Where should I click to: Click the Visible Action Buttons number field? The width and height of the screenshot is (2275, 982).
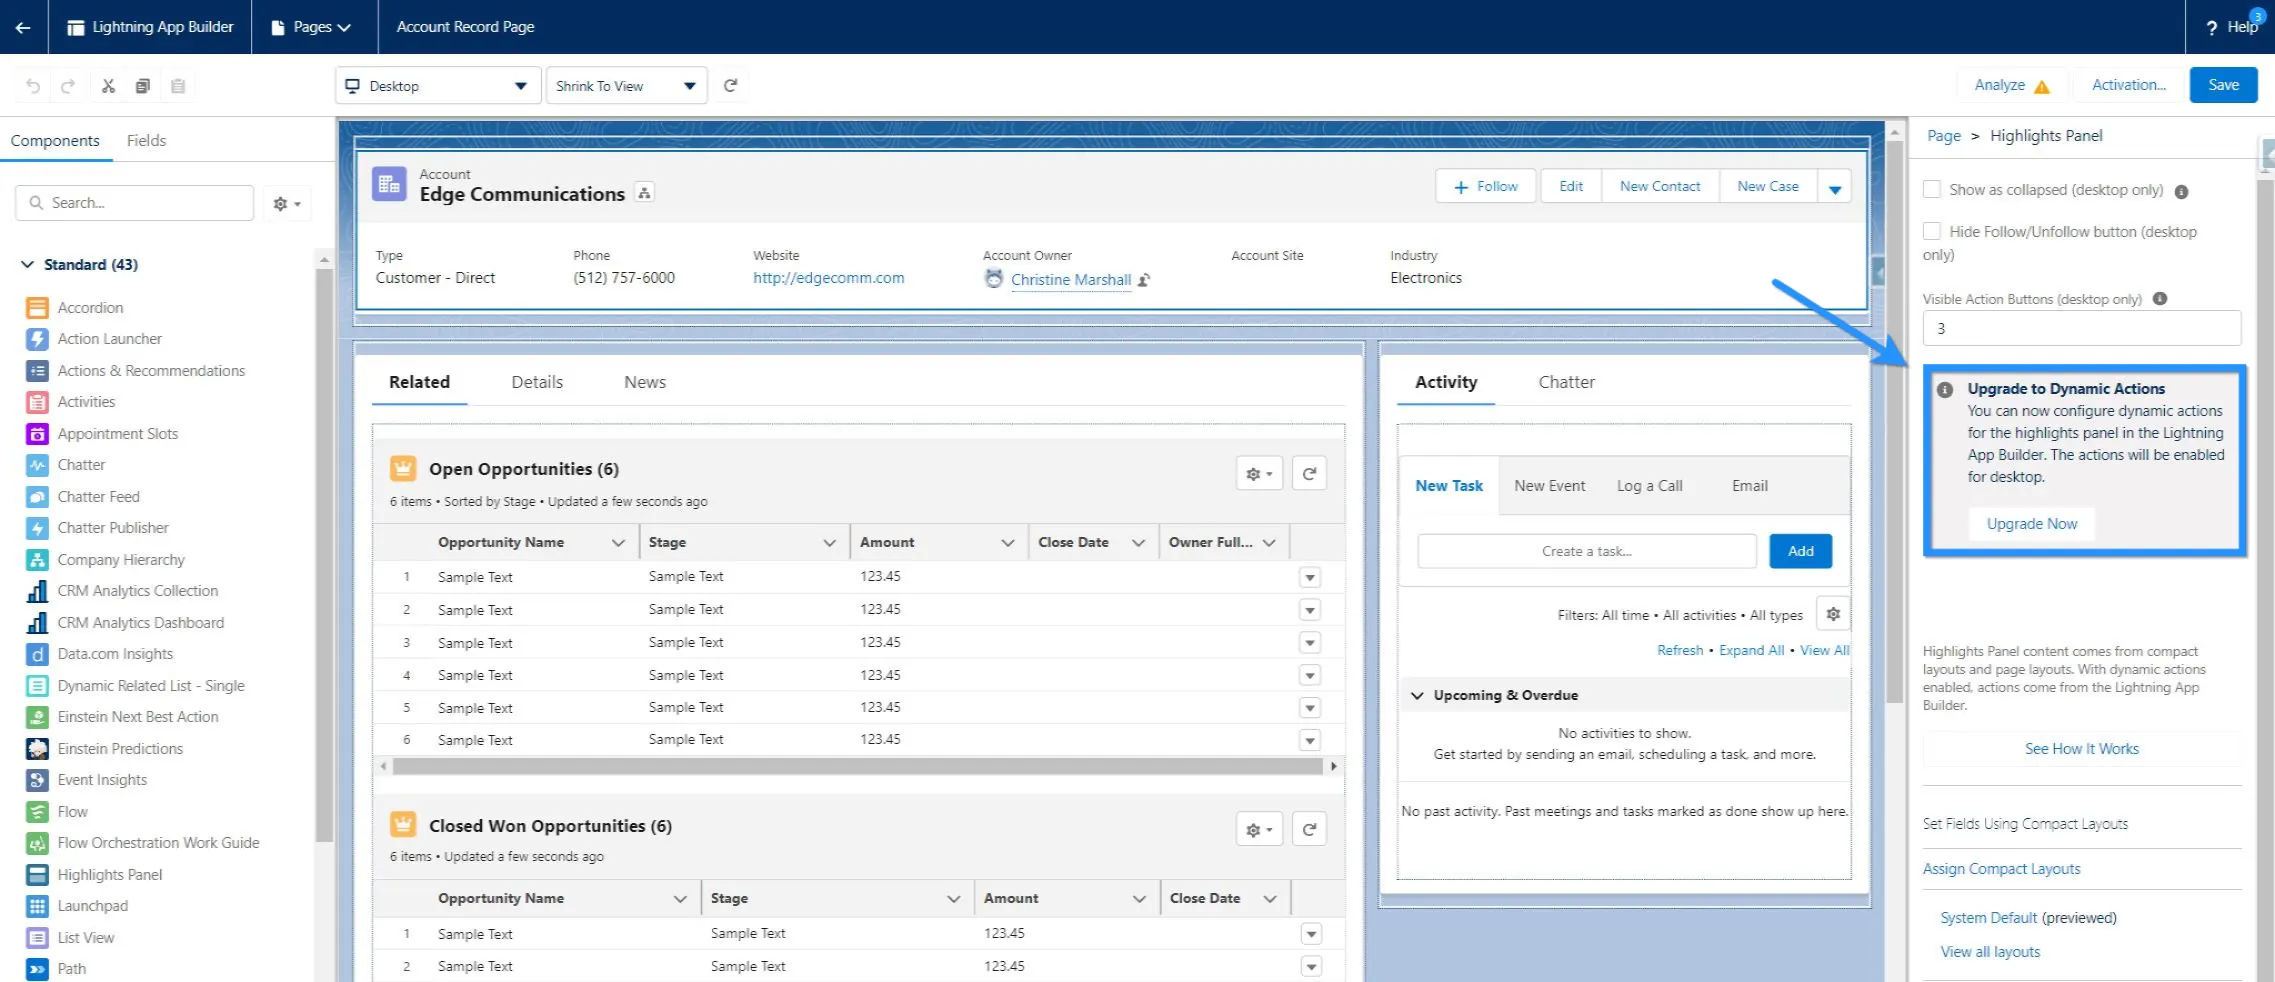tap(2081, 329)
